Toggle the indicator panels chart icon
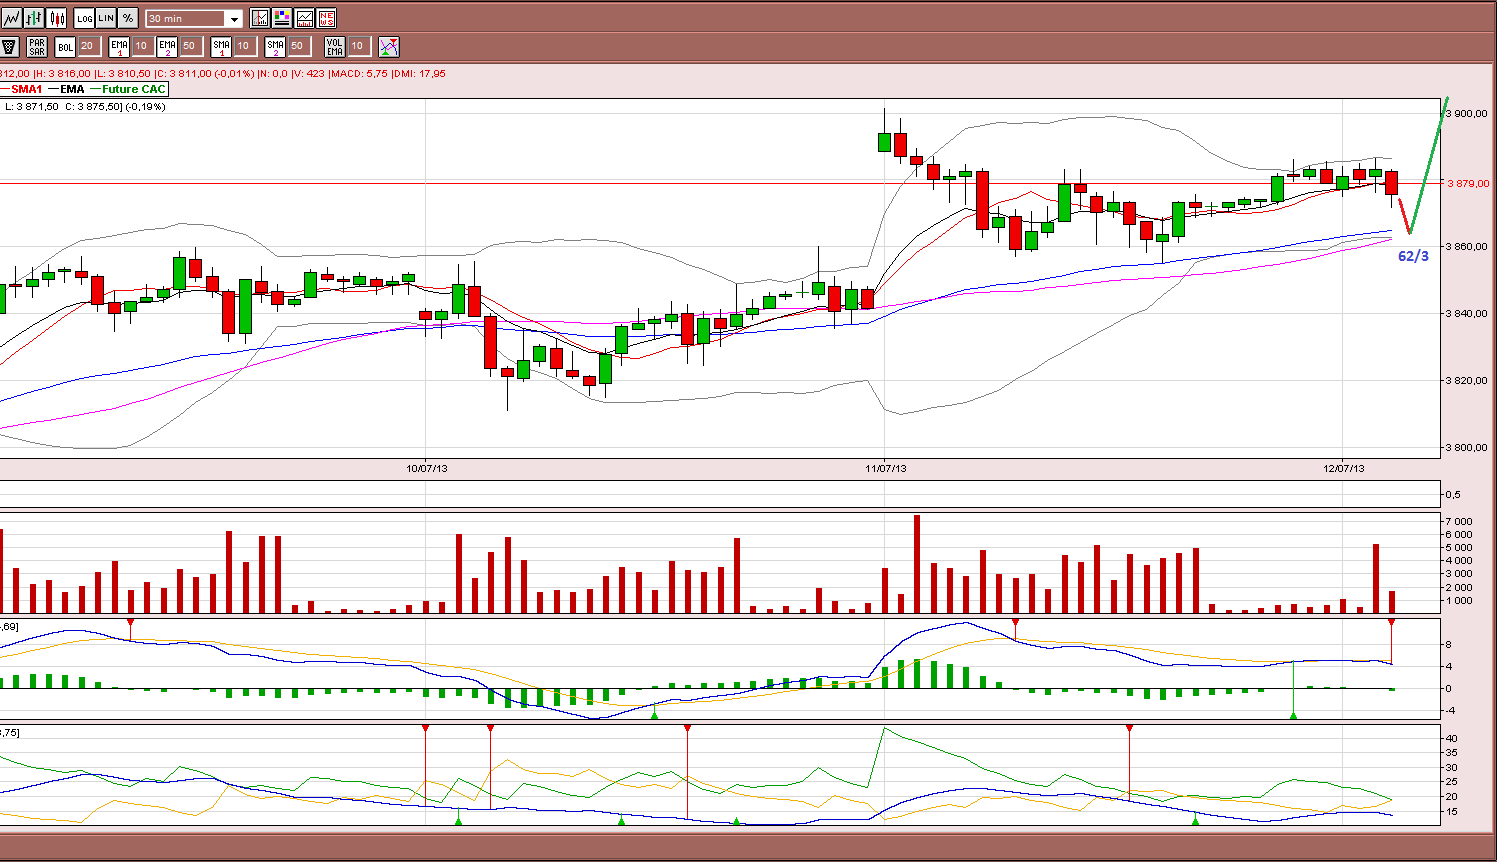Viewport: 1497px width, 862px height. 304,18
